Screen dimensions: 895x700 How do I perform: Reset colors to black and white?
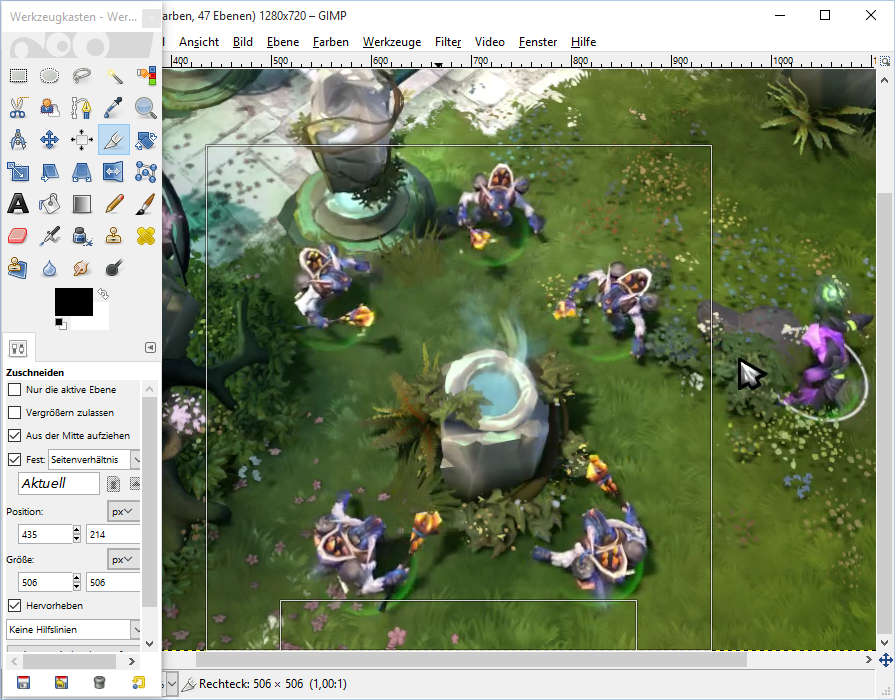(61, 324)
